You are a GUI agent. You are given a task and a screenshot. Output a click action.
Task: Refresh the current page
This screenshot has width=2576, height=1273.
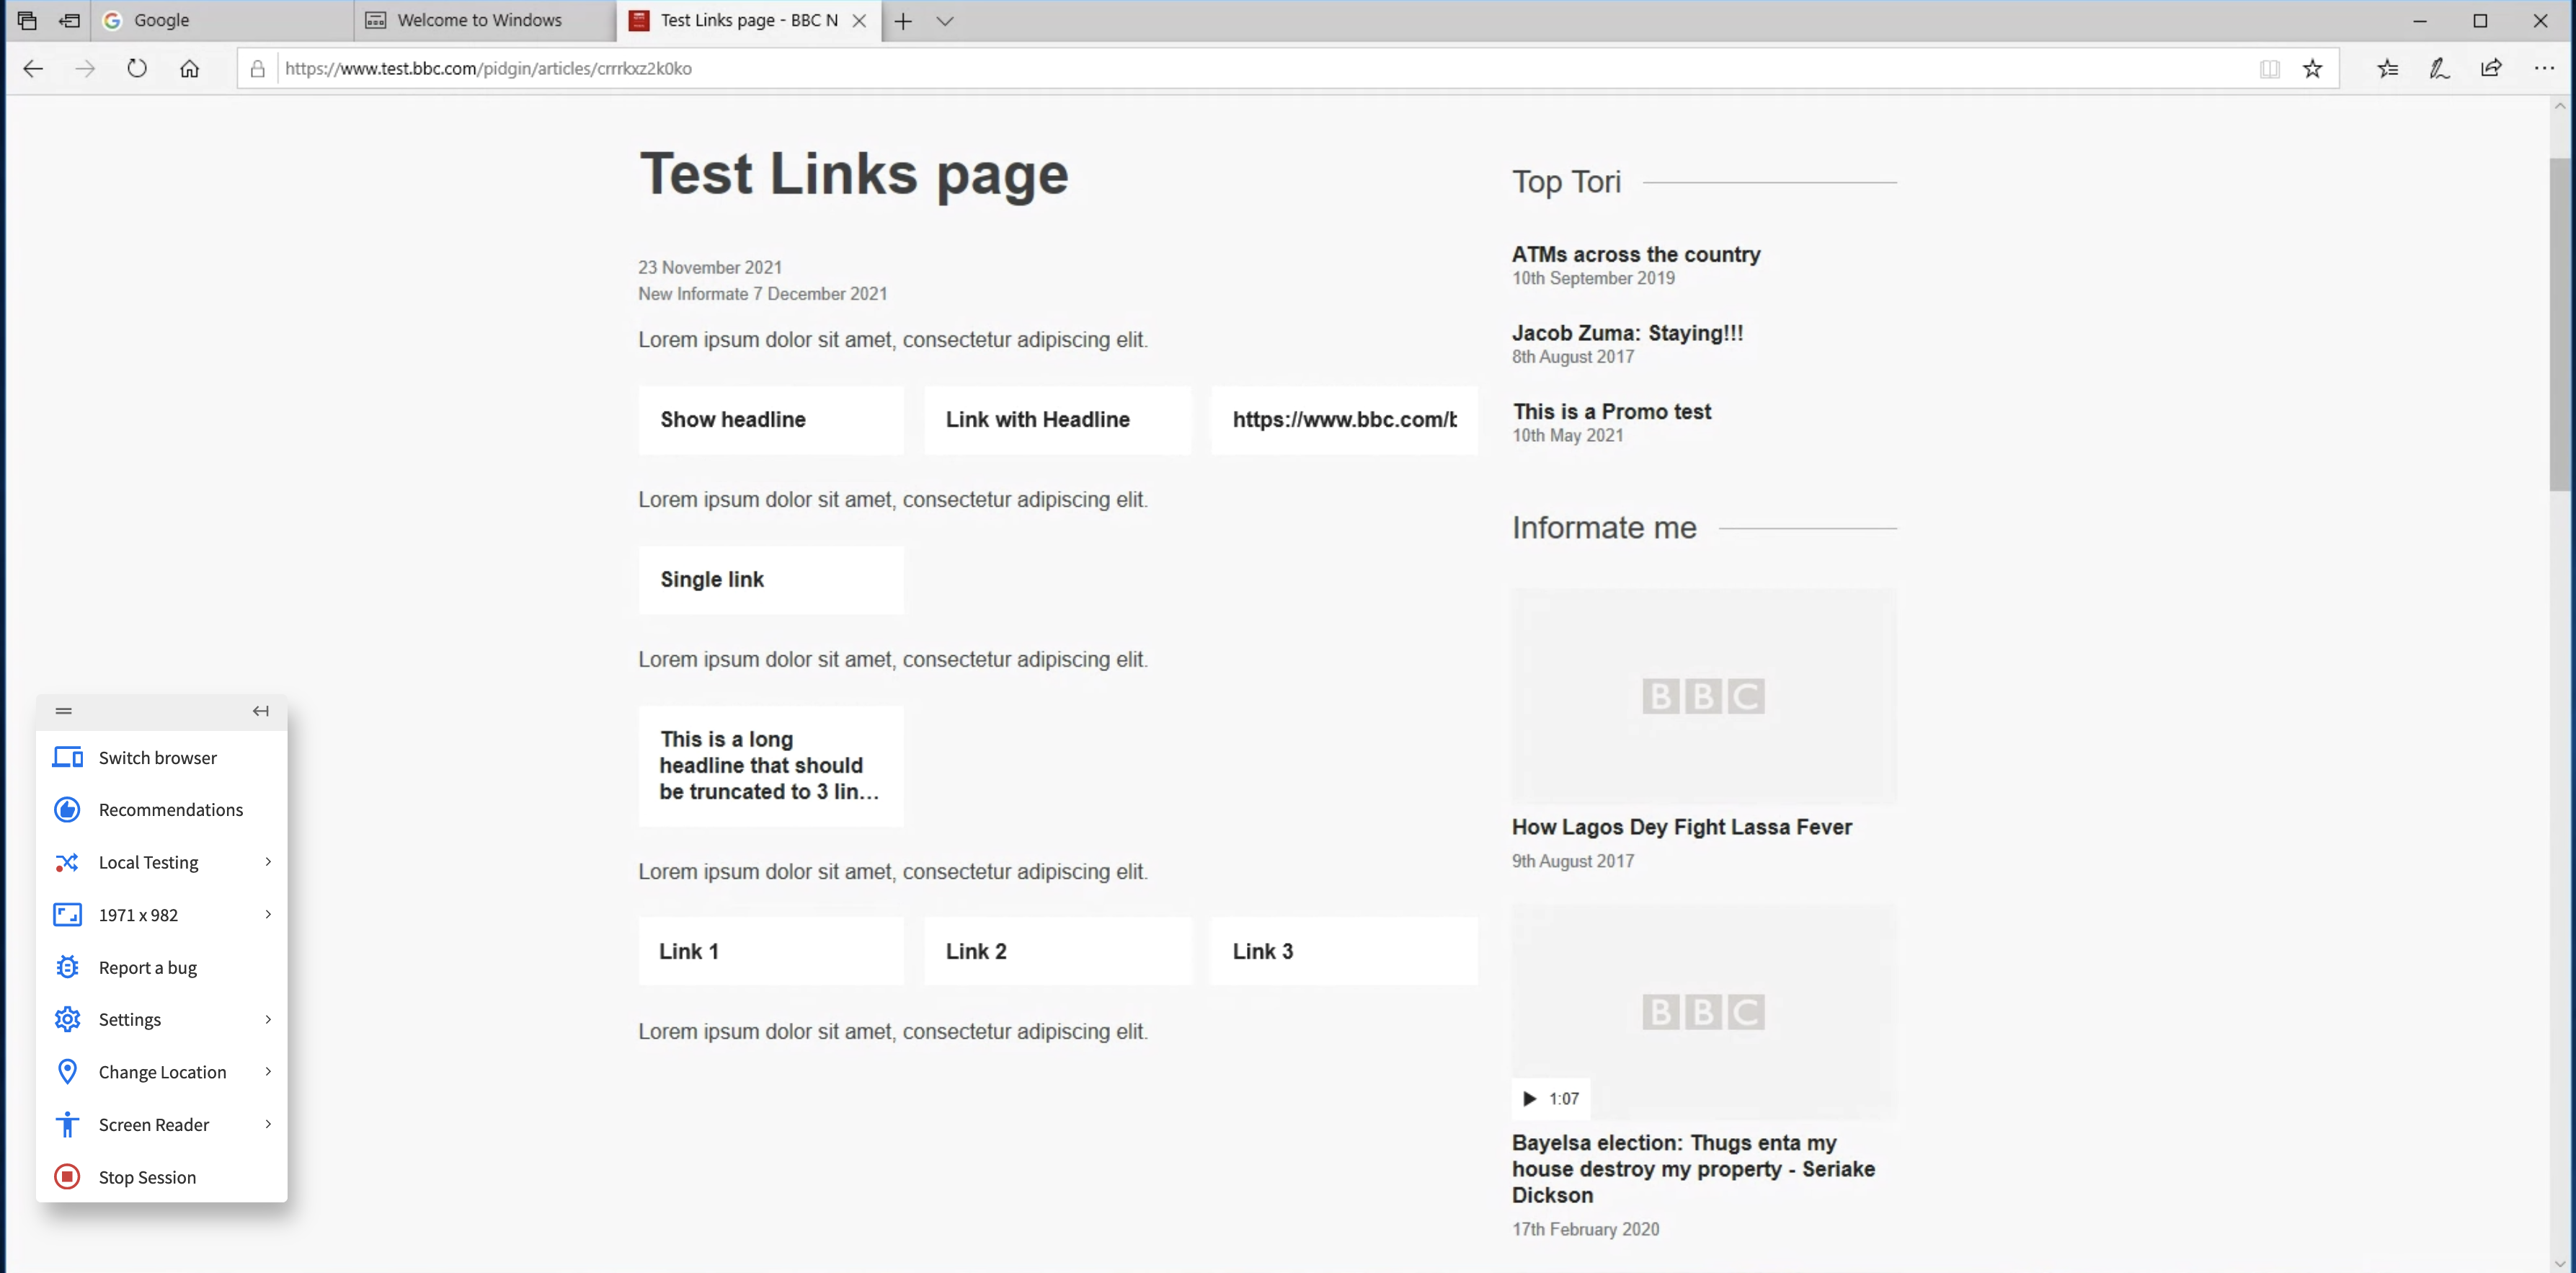click(136, 68)
